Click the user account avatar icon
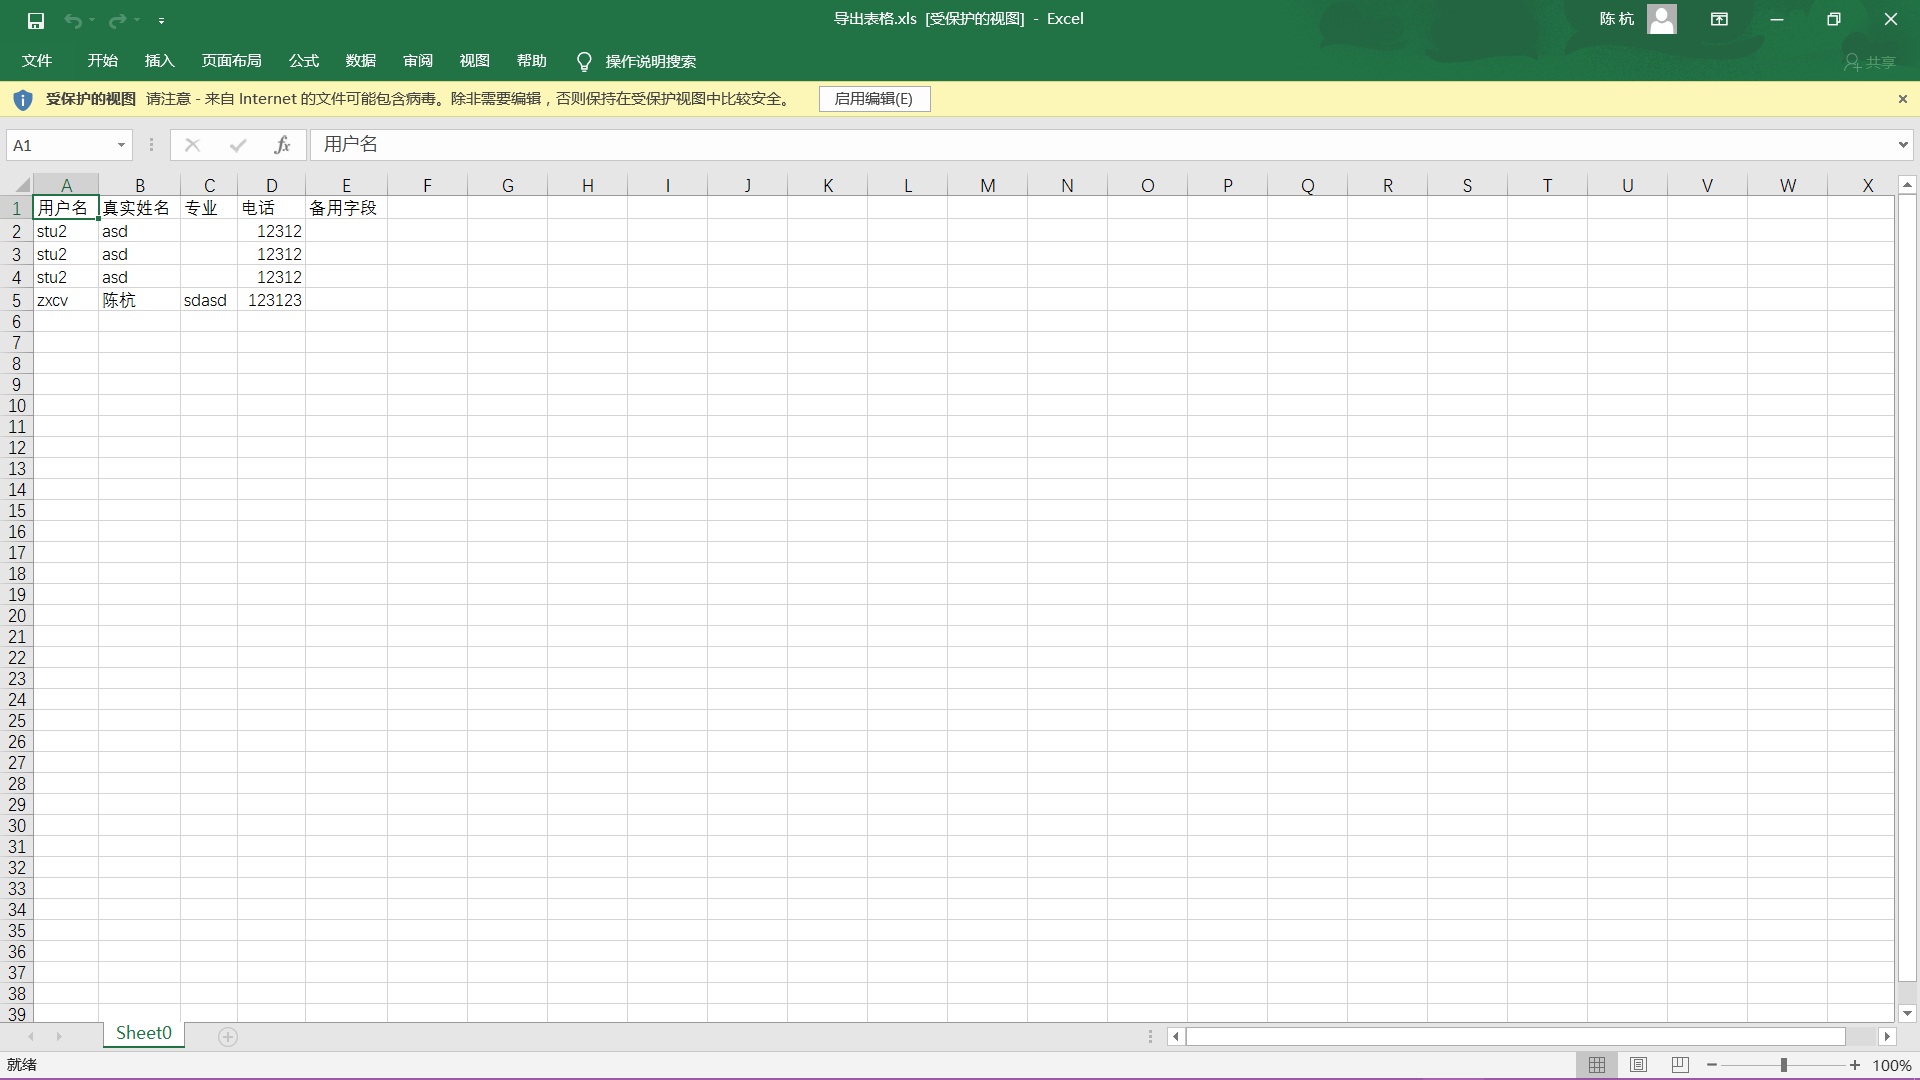The height and width of the screenshot is (1080, 1920). 1661,19
